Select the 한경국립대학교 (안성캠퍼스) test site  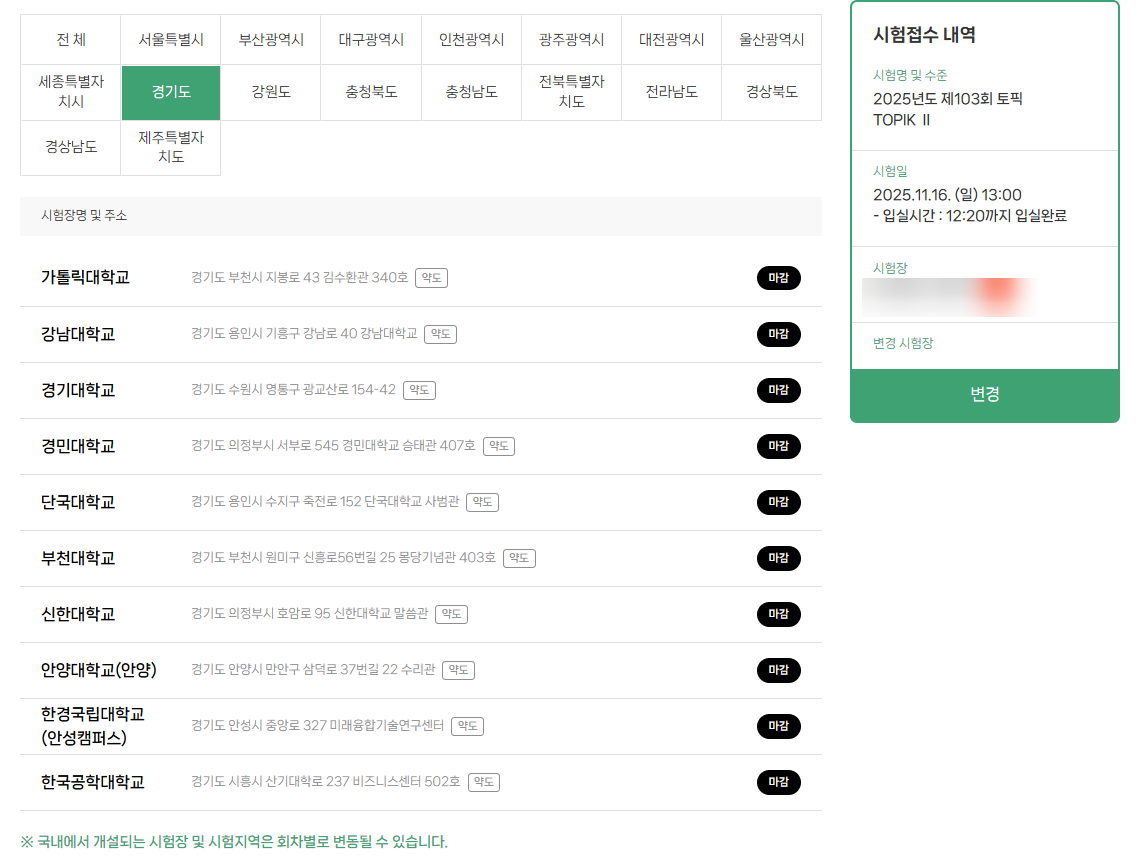[x=93, y=726]
